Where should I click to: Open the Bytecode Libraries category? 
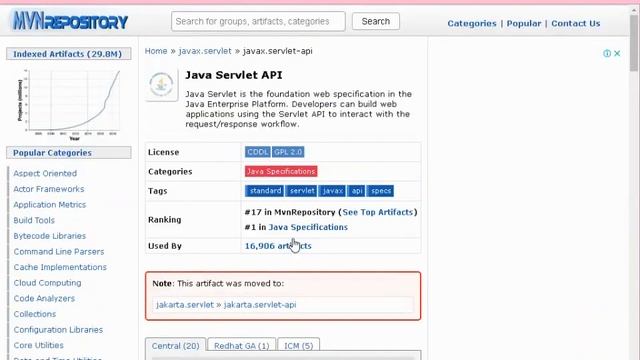[50, 236]
